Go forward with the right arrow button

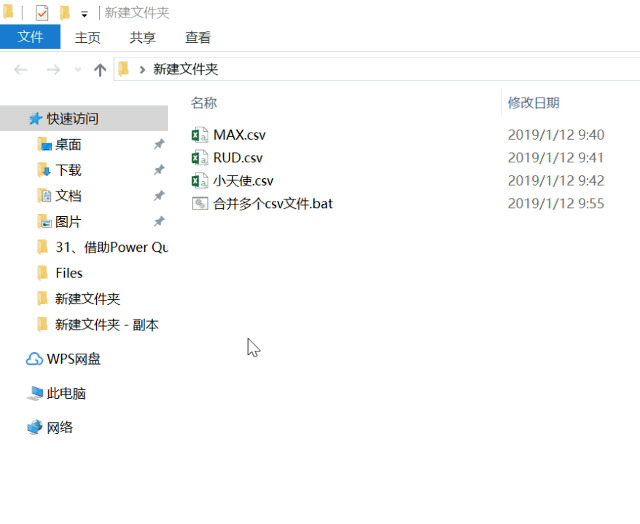53,70
